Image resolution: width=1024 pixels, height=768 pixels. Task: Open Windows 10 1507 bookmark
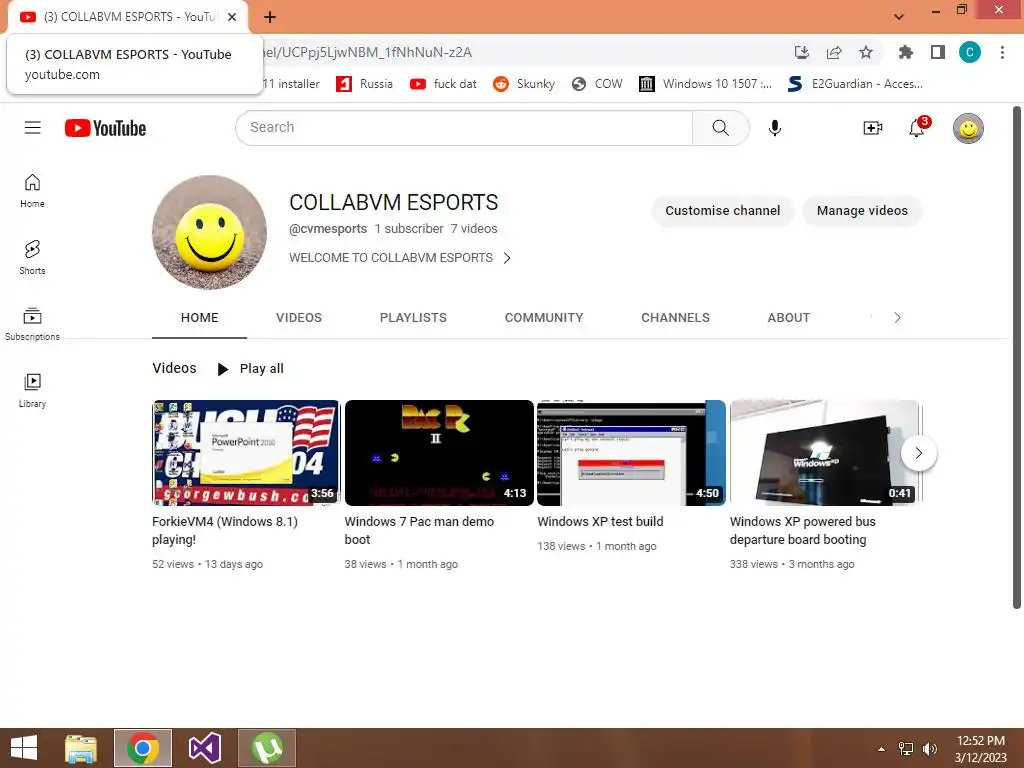(705, 84)
